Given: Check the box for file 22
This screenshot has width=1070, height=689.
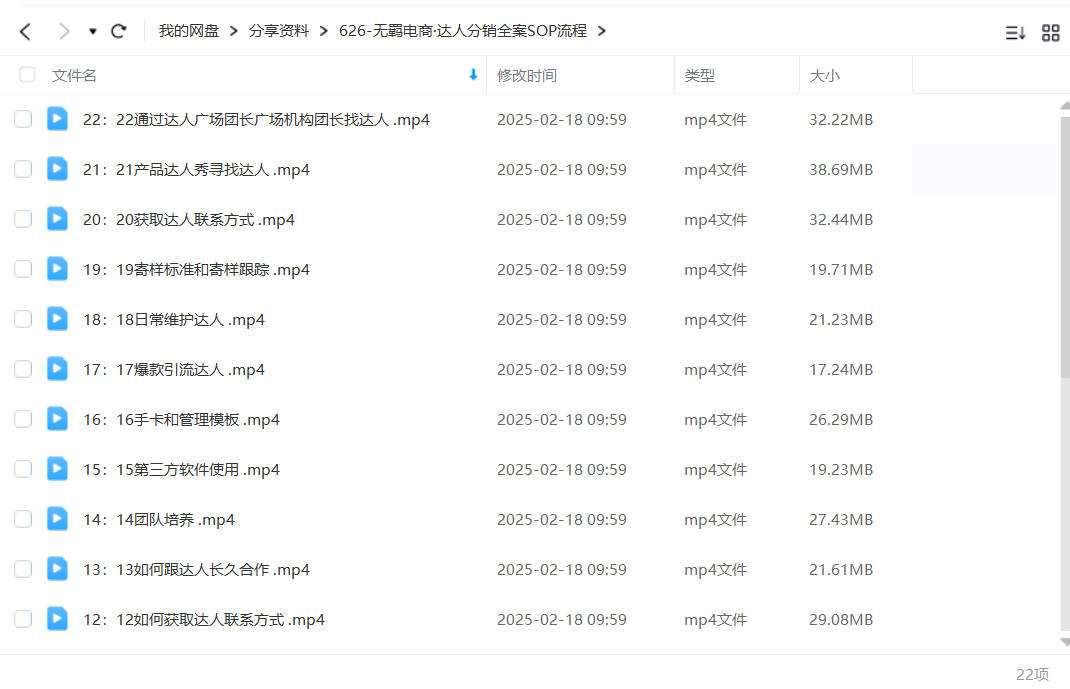Looking at the screenshot, I should tap(23, 119).
